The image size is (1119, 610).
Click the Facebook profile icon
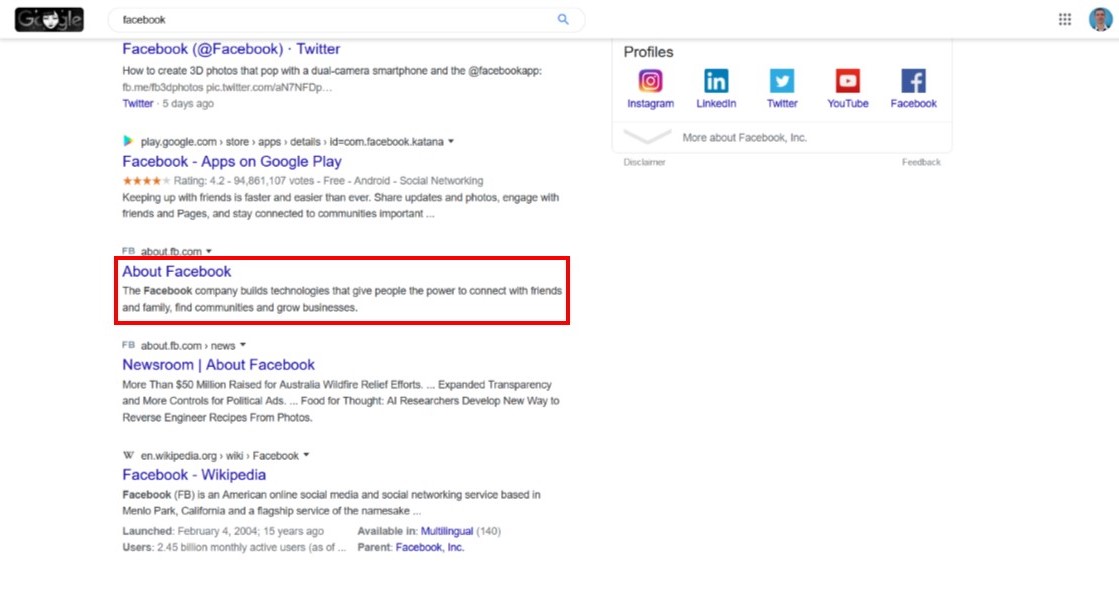click(913, 82)
